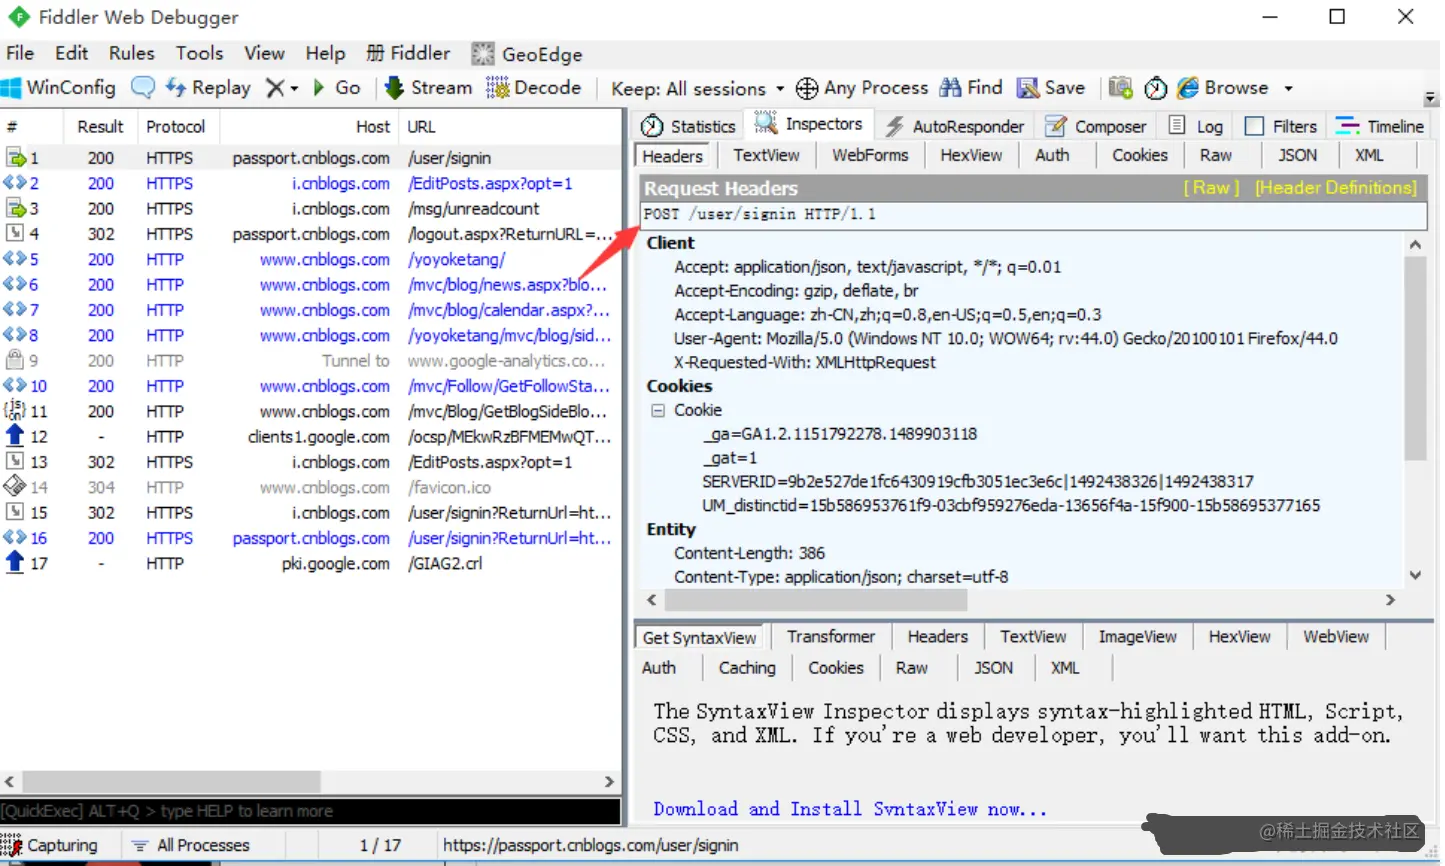This screenshot has width=1445, height=866.
Task: Click the session list scroll right arrow
Action: point(609,781)
